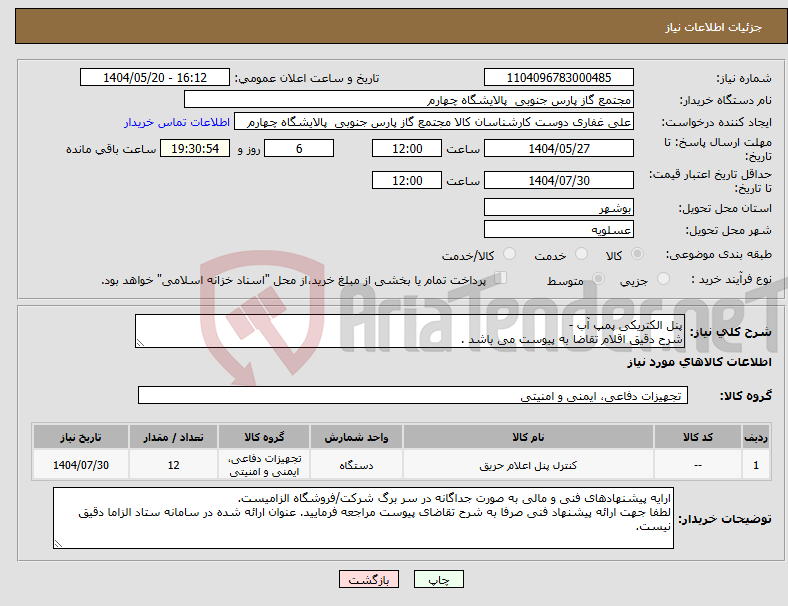
Task: Click the نام کالا column header
Action: [x=528, y=437]
